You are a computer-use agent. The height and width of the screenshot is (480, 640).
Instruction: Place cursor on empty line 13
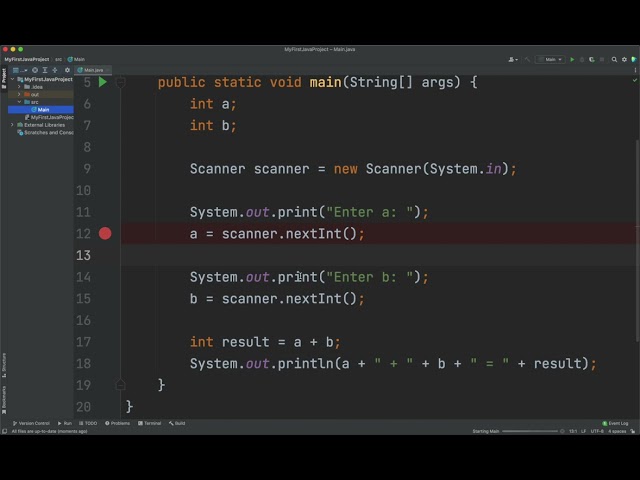coord(380,255)
